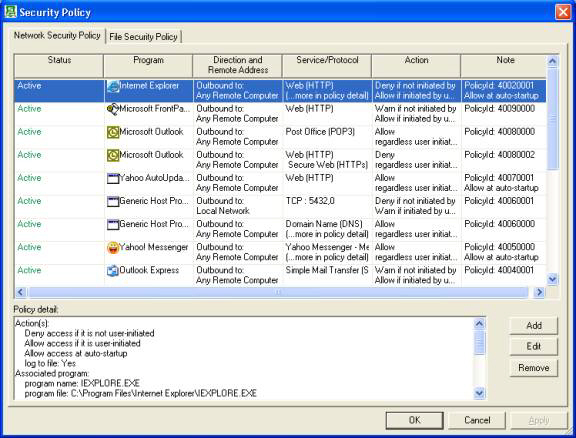The width and height of the screenshot is (576, 438).
Task: Click Generic Host icon in DNS row
Action: 113,225
